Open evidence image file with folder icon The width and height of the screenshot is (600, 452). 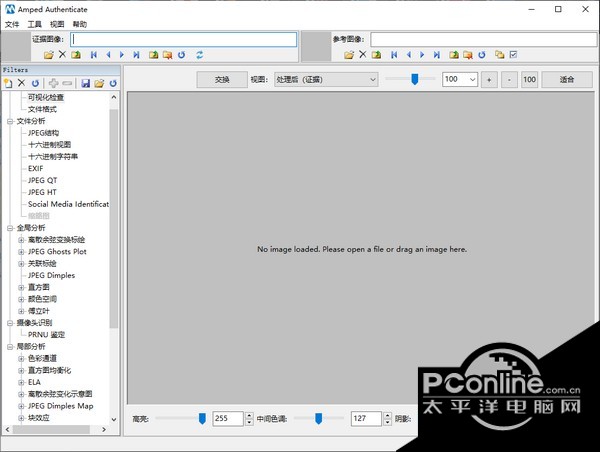(x=49, y=55)
